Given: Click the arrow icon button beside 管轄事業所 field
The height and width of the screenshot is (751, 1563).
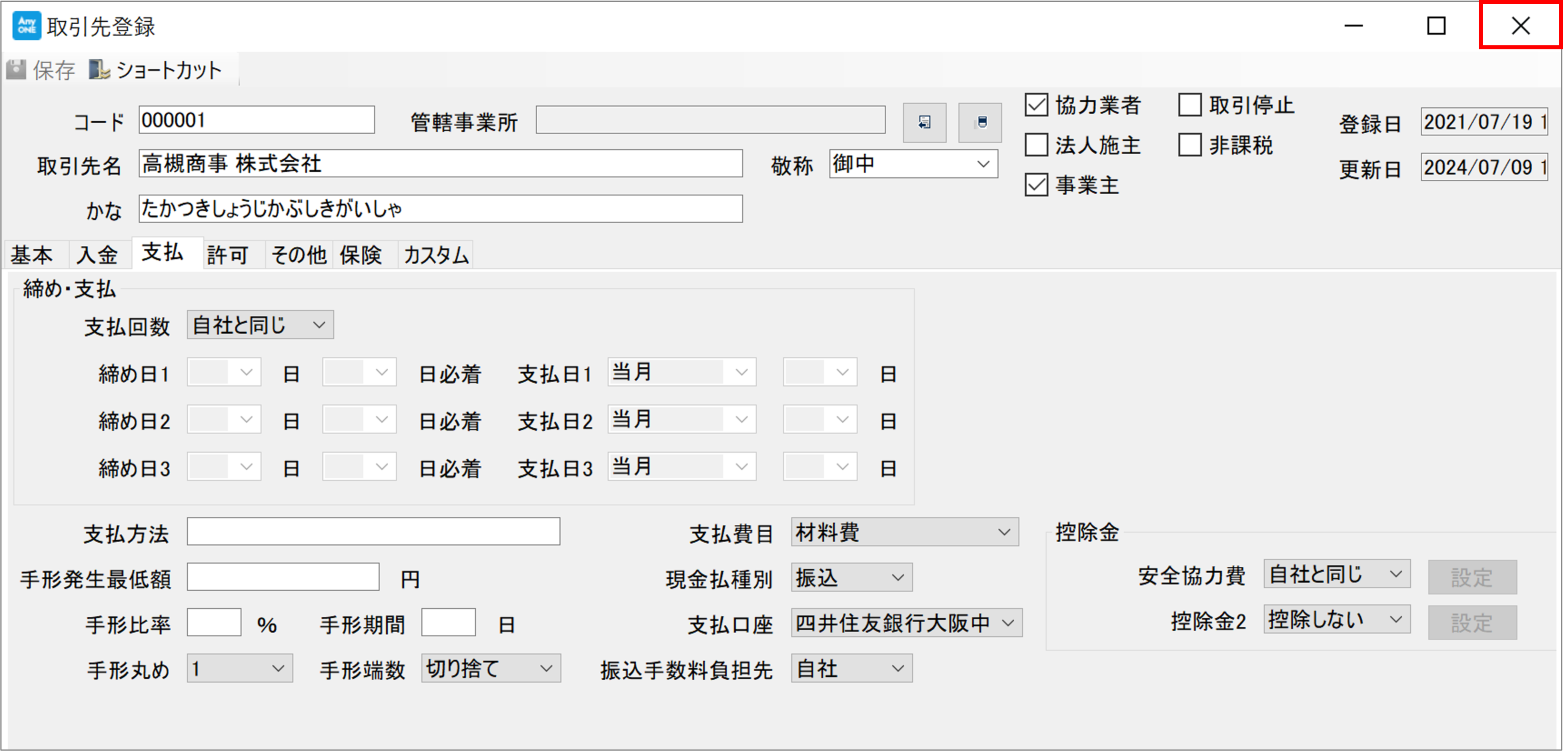Looking at the screenshot, I should (925, 122).
